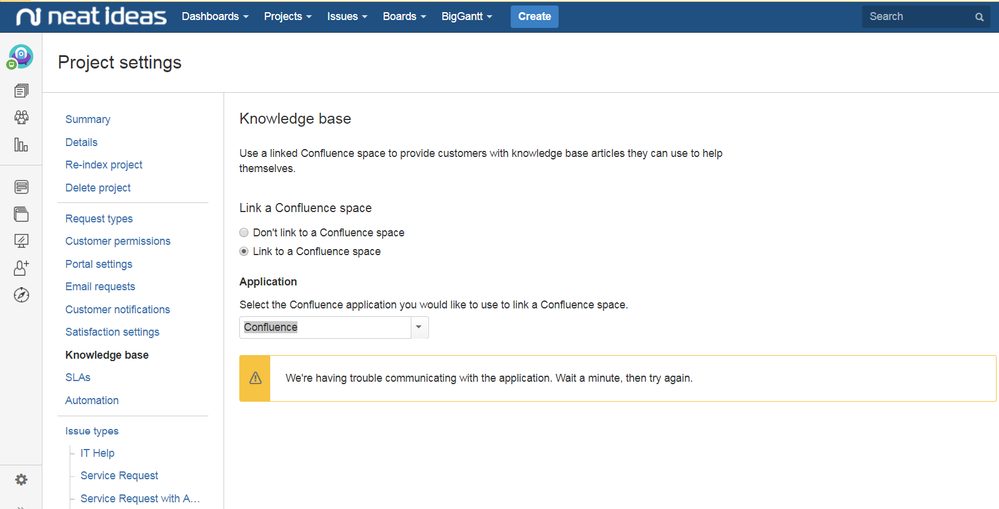This screenshot has height=509, width=999.
Task: Open the Boards dropdown menu
Action: click(x=404, y=17)
